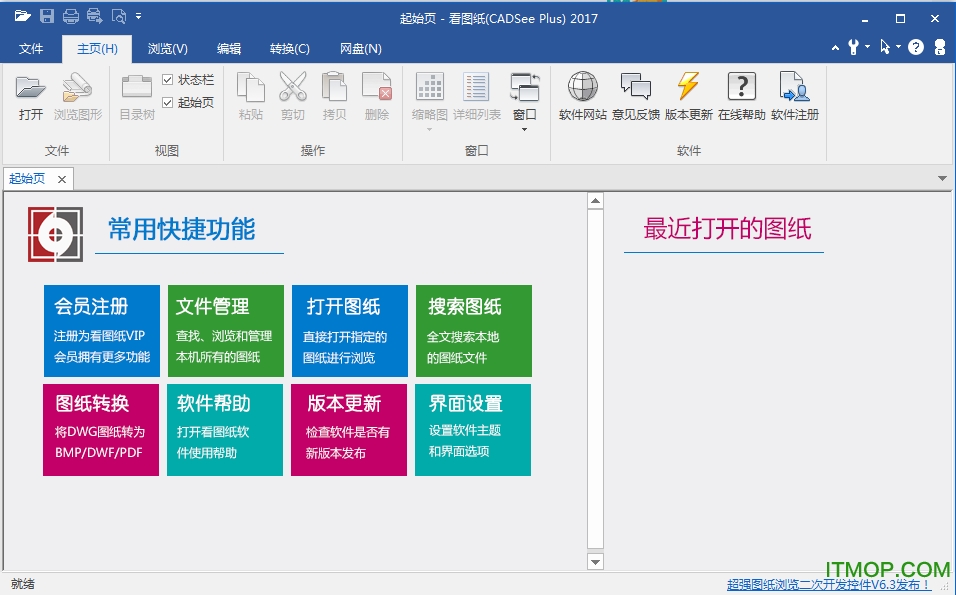Image resolution: width=956 pixels, height=595 pixels.
Task: Click the user account icon at top right
Action: pyautogui.click(x=940, y=47)
